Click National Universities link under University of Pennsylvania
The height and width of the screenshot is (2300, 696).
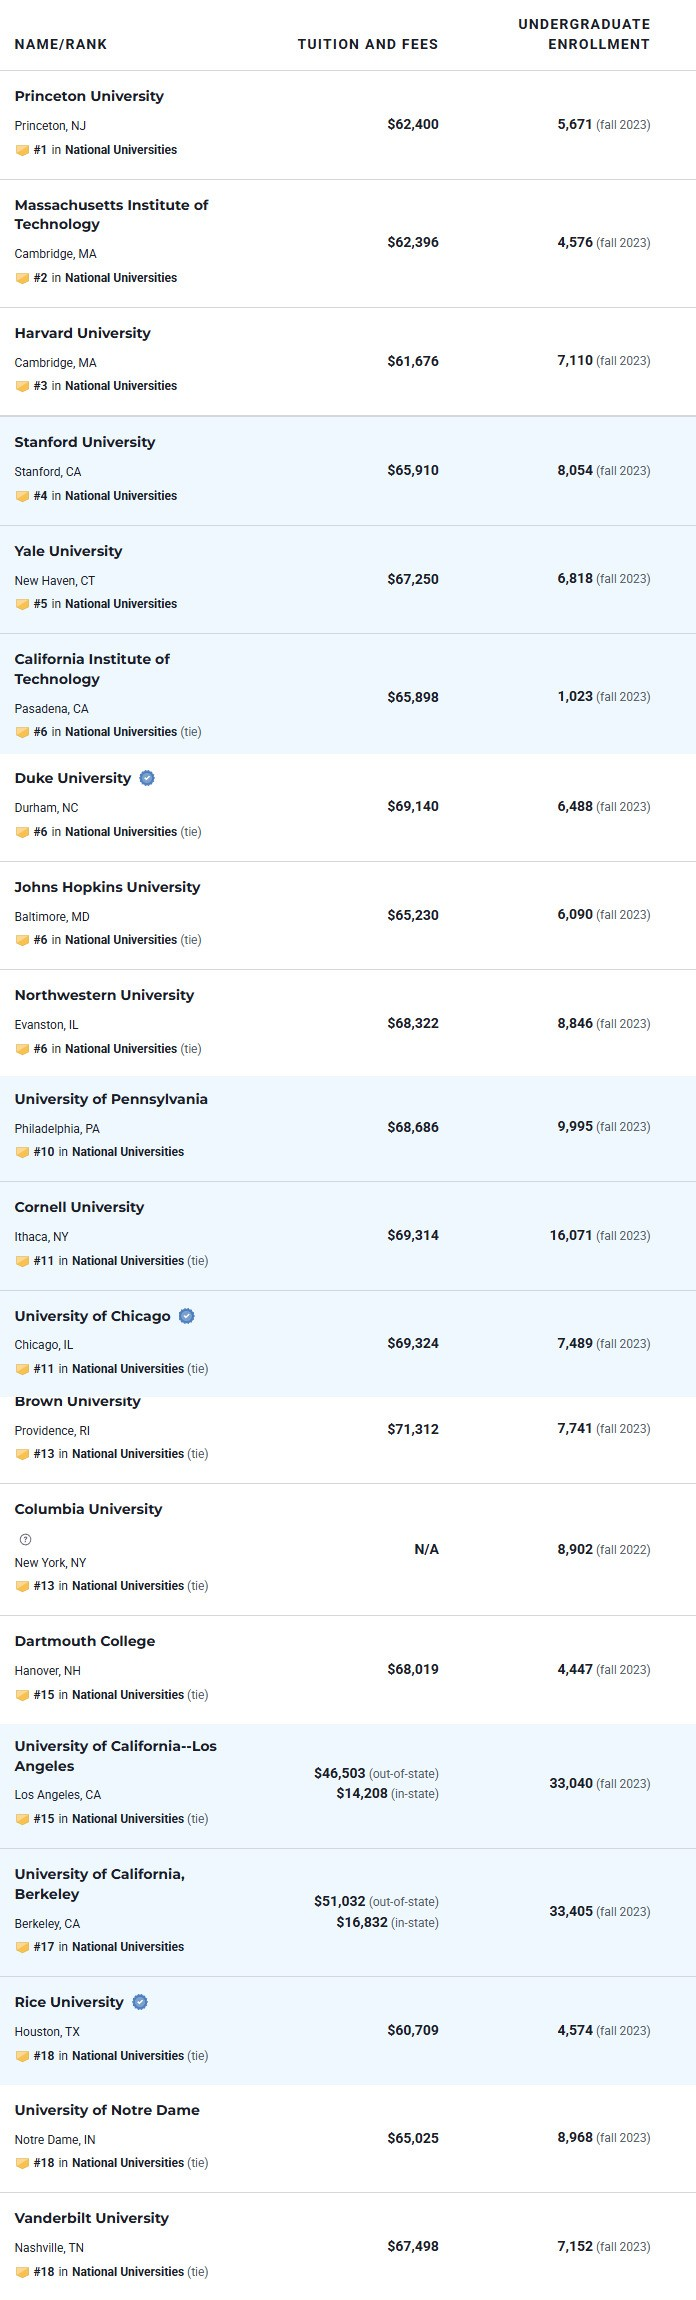pyautogui.click(x=128, y=1152)
